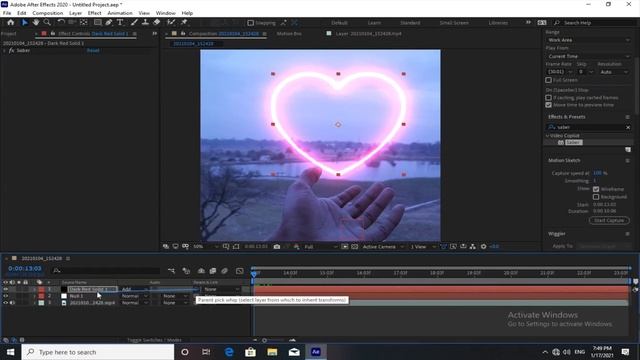The image size is (640, 360).
Task: Open the Composition menu
Action: point(47,13)
